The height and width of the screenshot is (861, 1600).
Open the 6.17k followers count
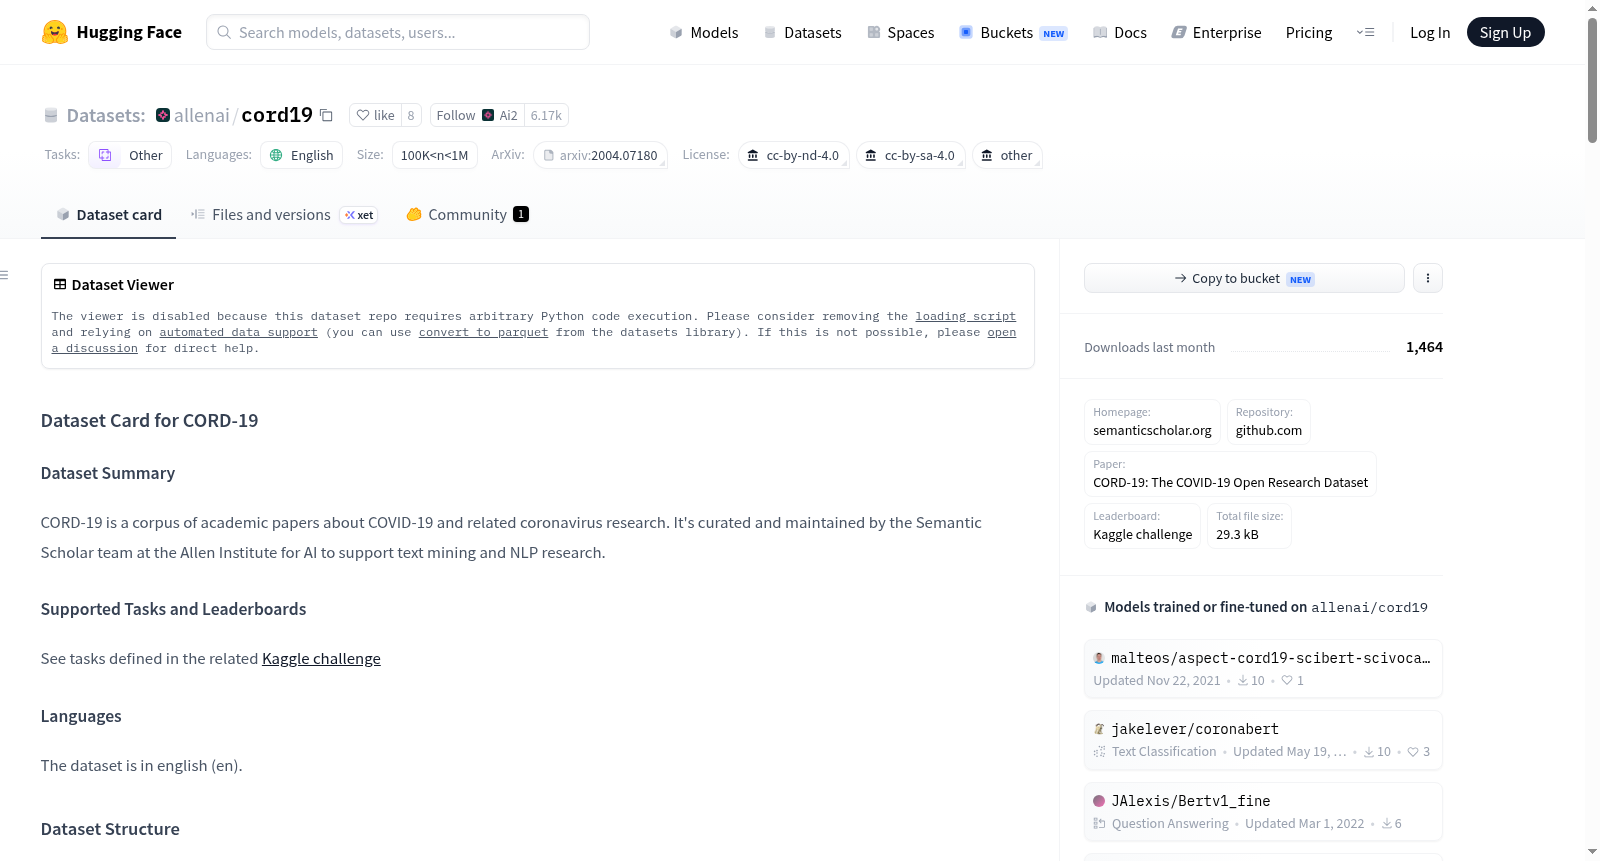[x=546, y=115]
